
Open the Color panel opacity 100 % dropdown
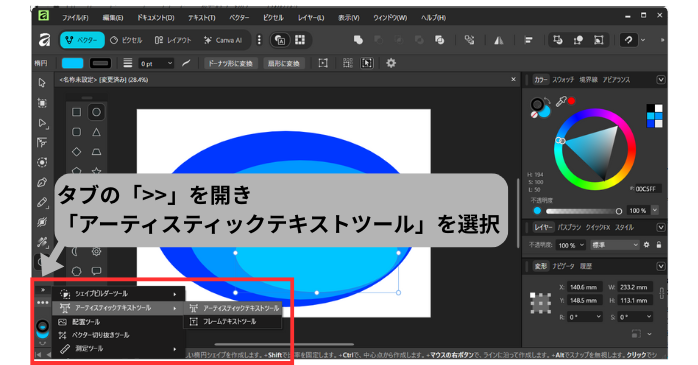(655, 210)
